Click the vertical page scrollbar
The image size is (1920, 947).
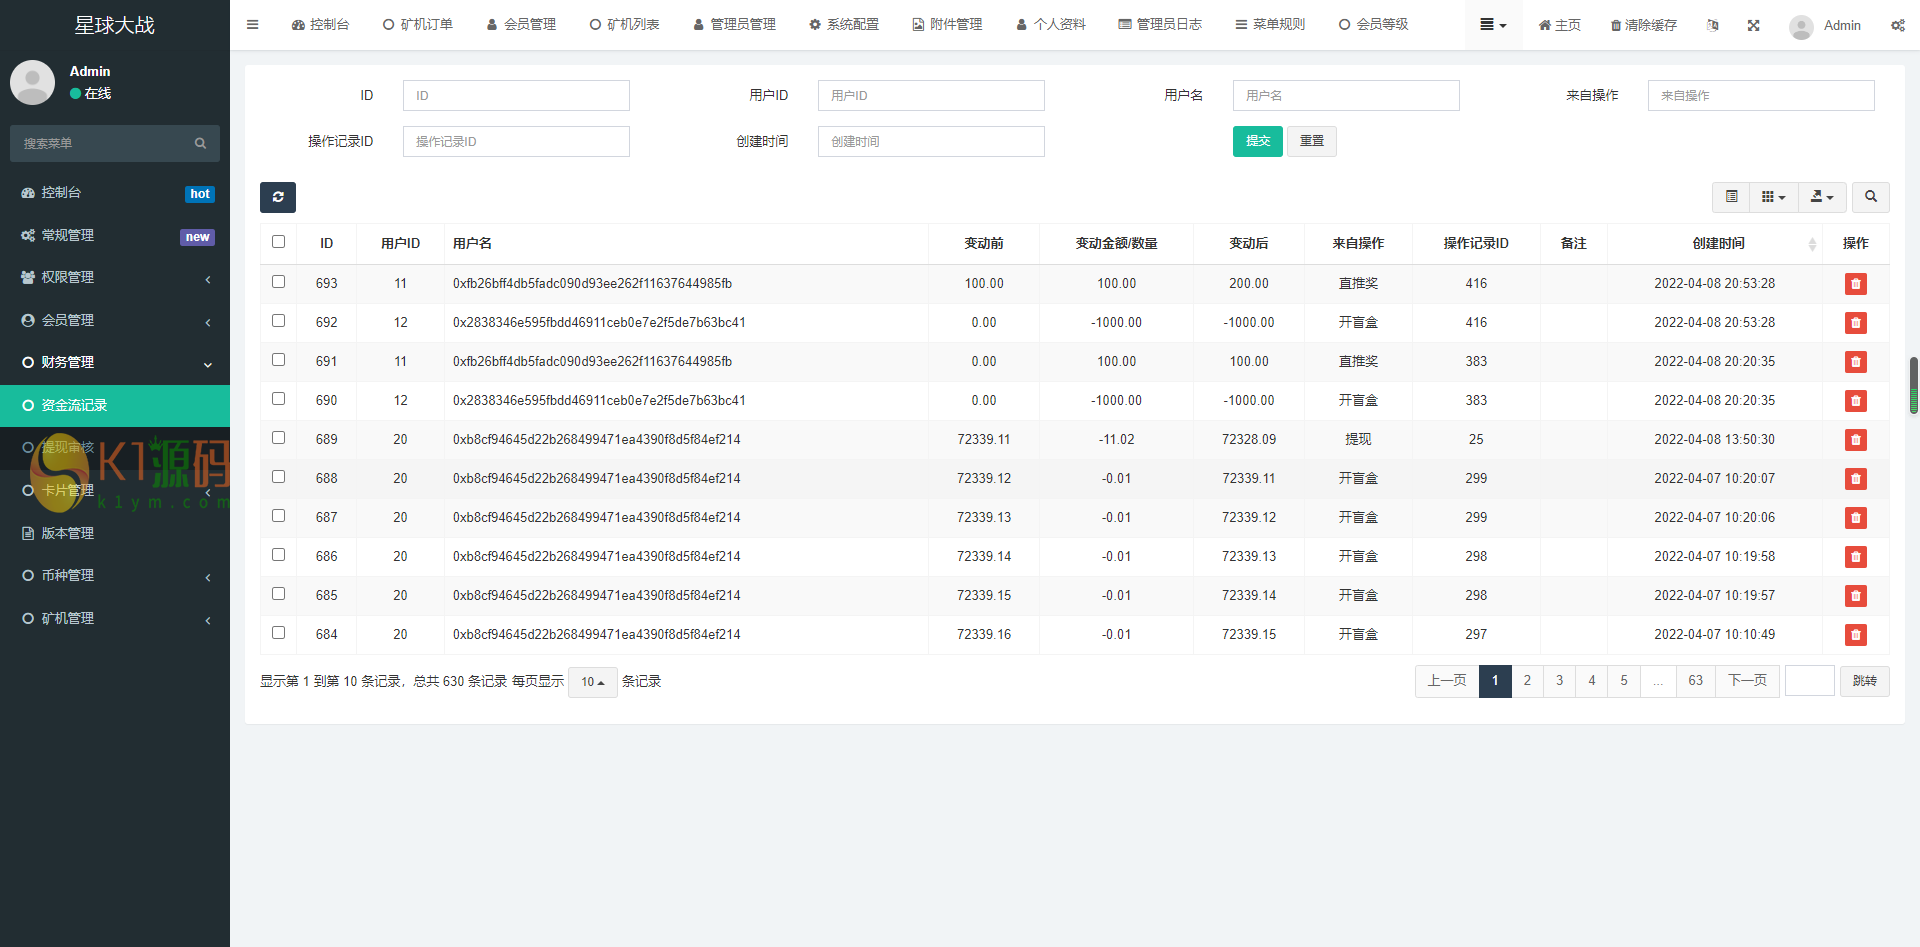point(1913,385)
